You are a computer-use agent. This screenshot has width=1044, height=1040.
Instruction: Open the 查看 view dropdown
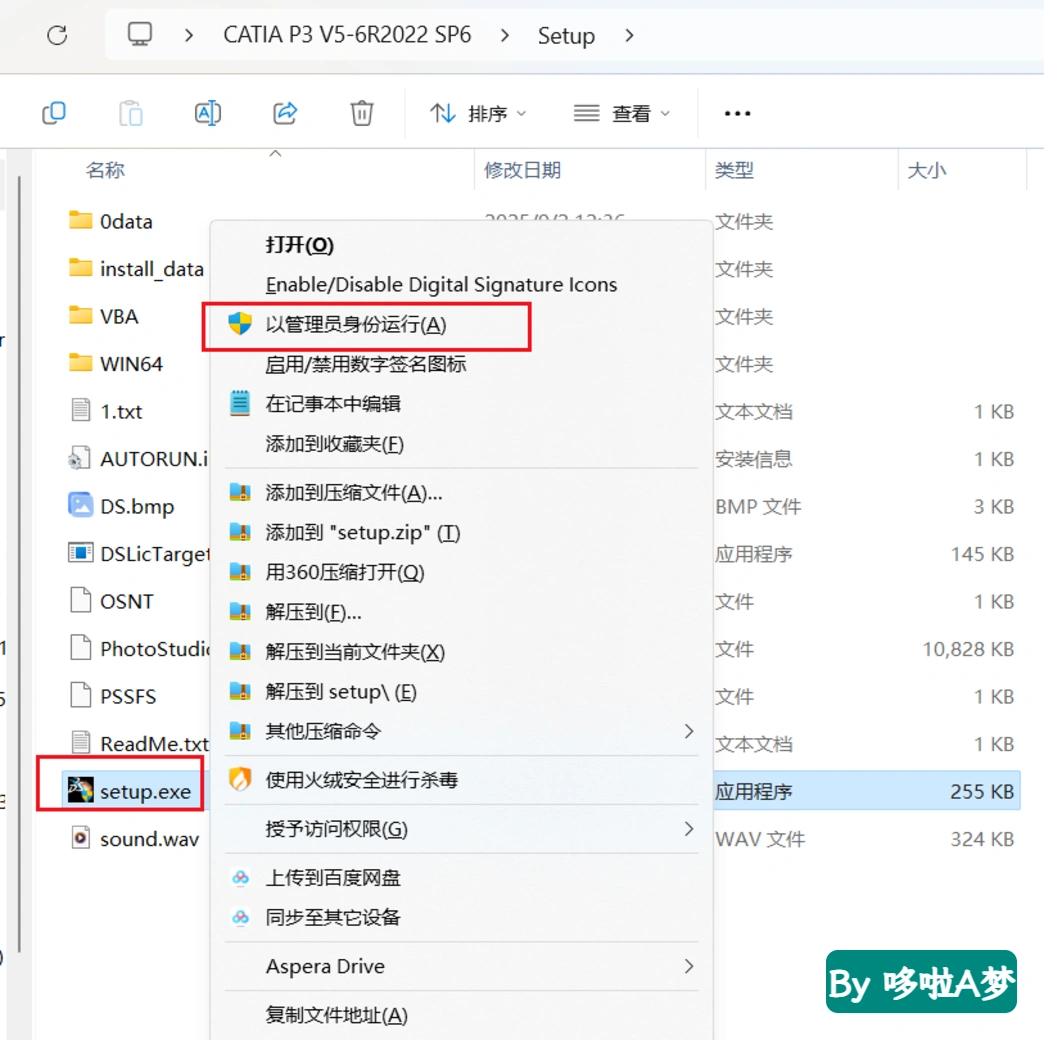pos(622,114)
